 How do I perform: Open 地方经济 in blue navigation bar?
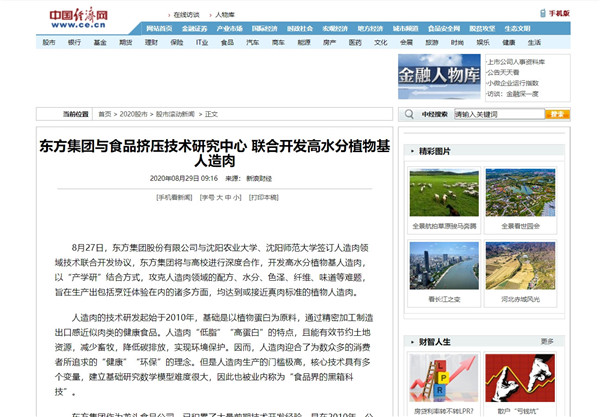(370, 29)
